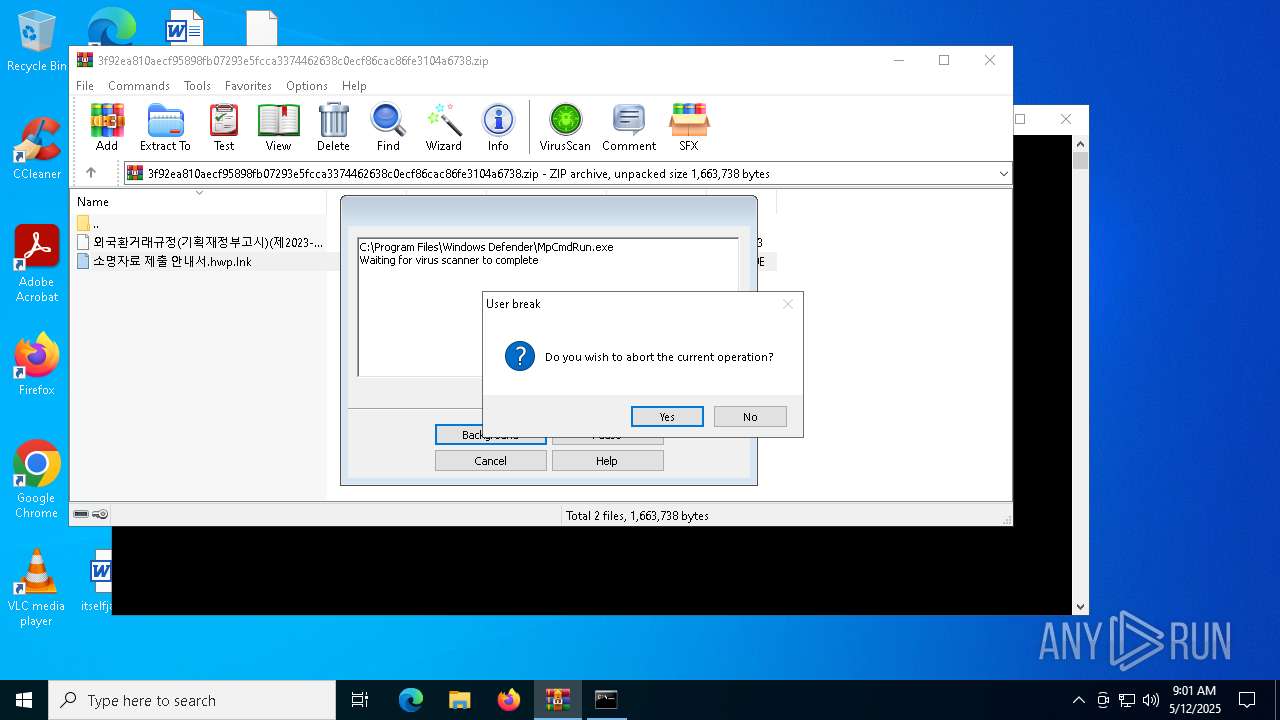Click the Windows Start button
Viewport: 1280px width, 720px height.
24,700
